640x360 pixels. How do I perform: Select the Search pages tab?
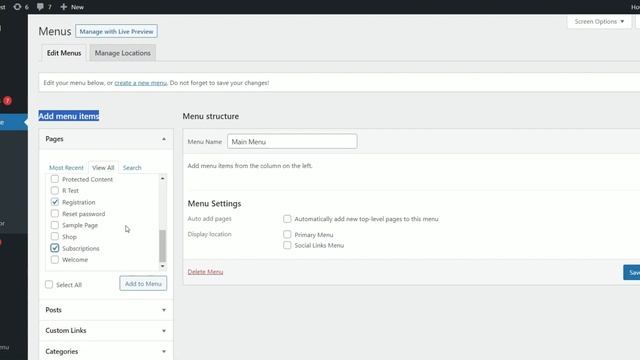pos(132,168)
